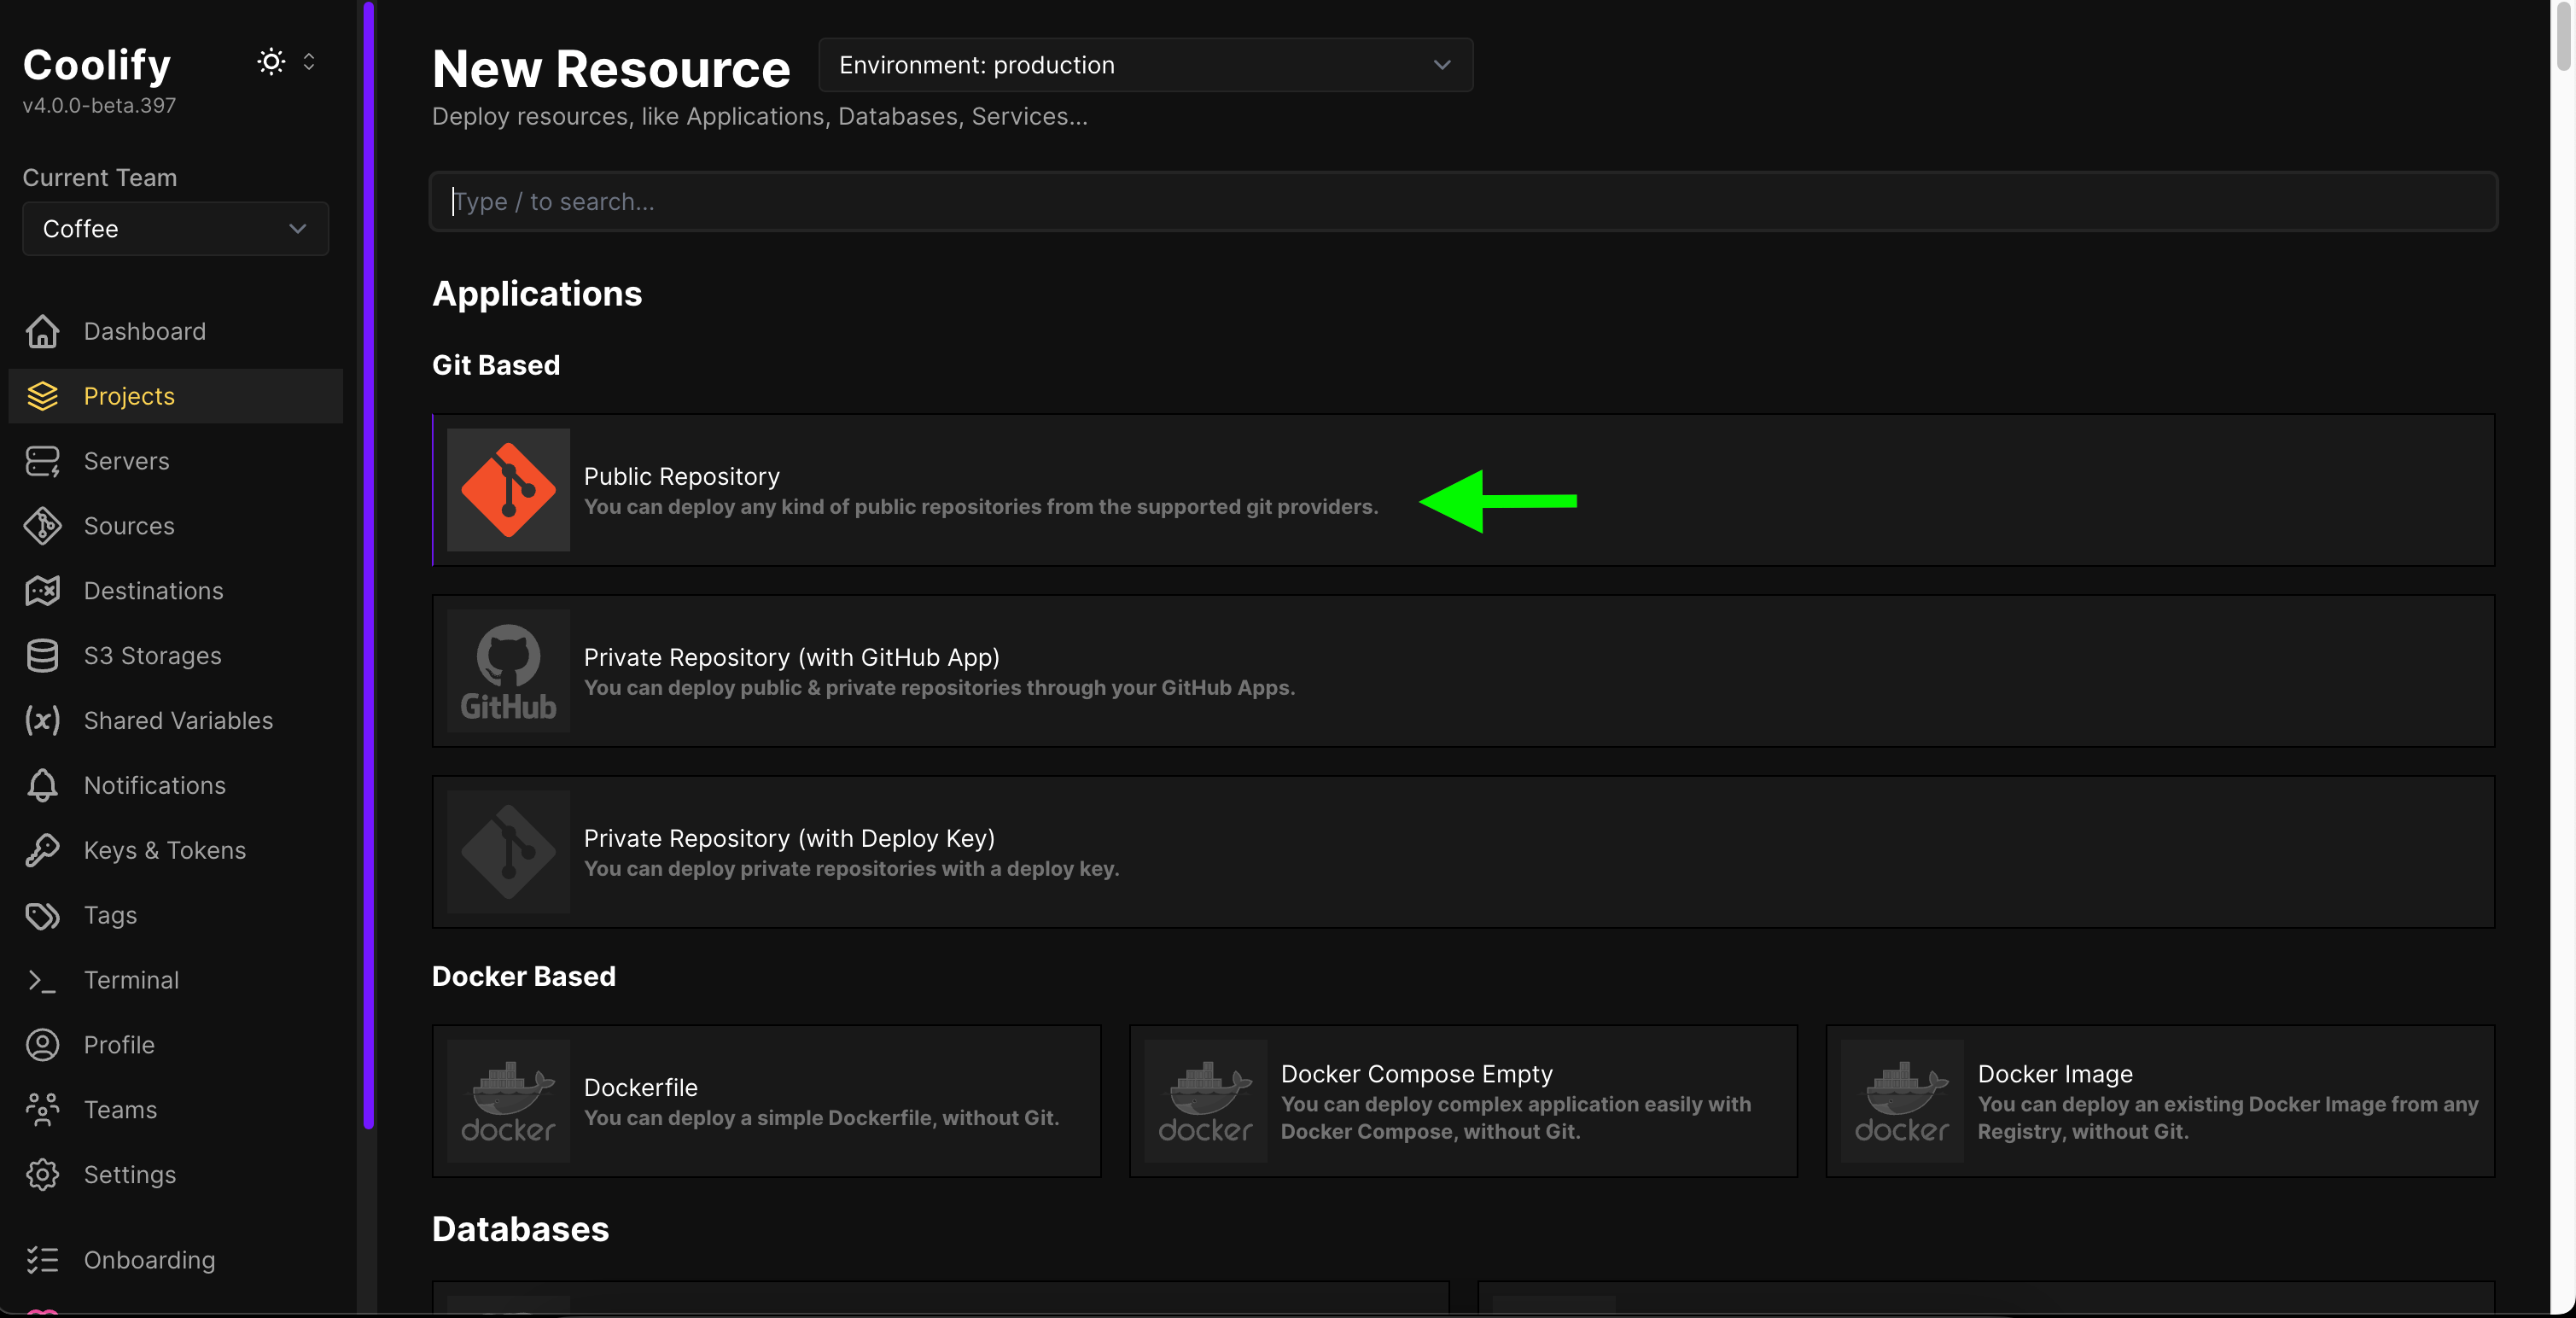Go to Teams page

tap(175, 1110)
